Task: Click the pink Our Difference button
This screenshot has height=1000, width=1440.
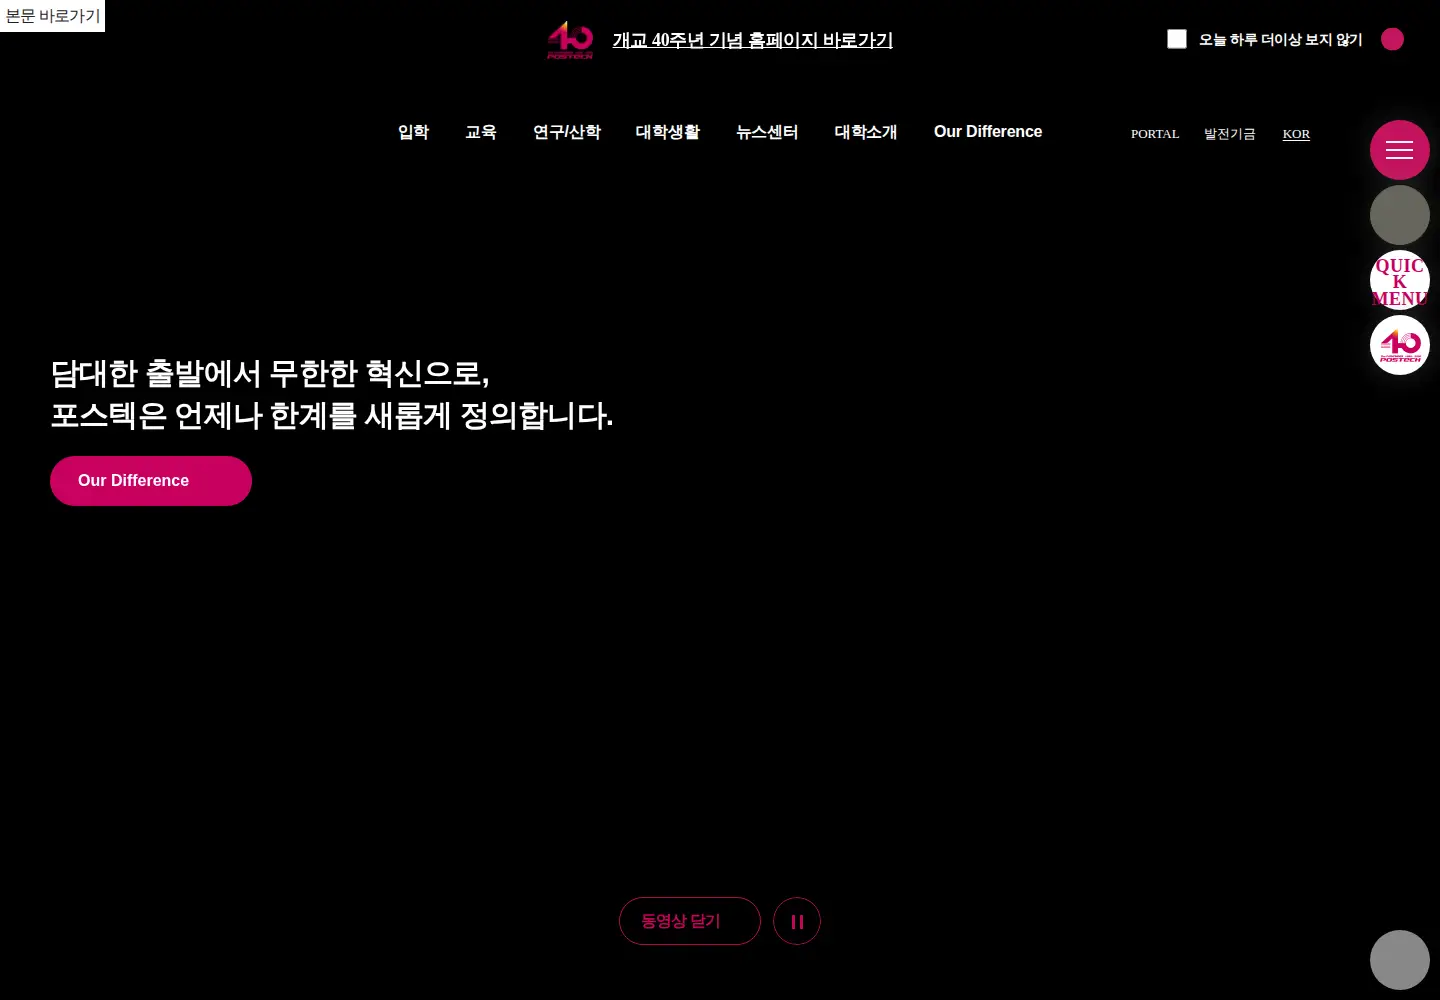Action: pos(151,481)
